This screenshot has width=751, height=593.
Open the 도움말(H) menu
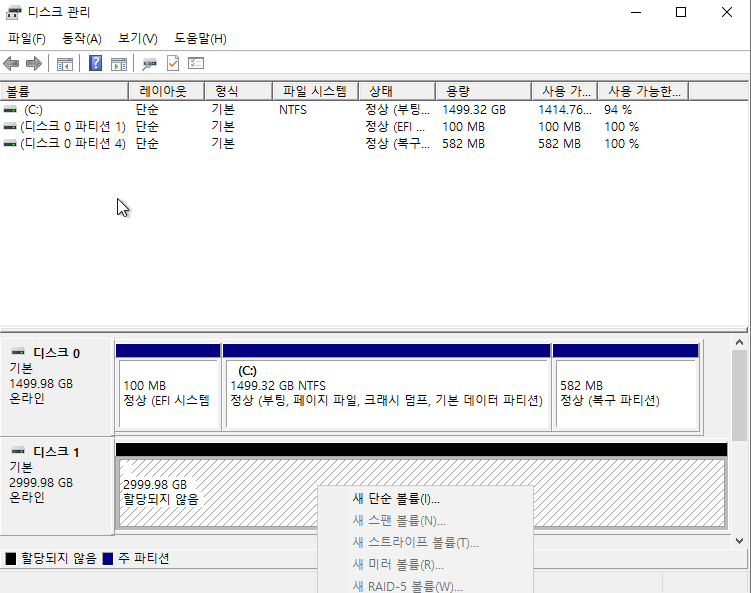pos(200,38)
